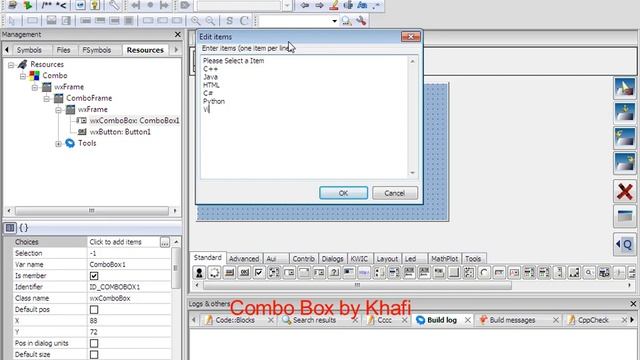Uncheck the Is member checkbox

point(94,276)
